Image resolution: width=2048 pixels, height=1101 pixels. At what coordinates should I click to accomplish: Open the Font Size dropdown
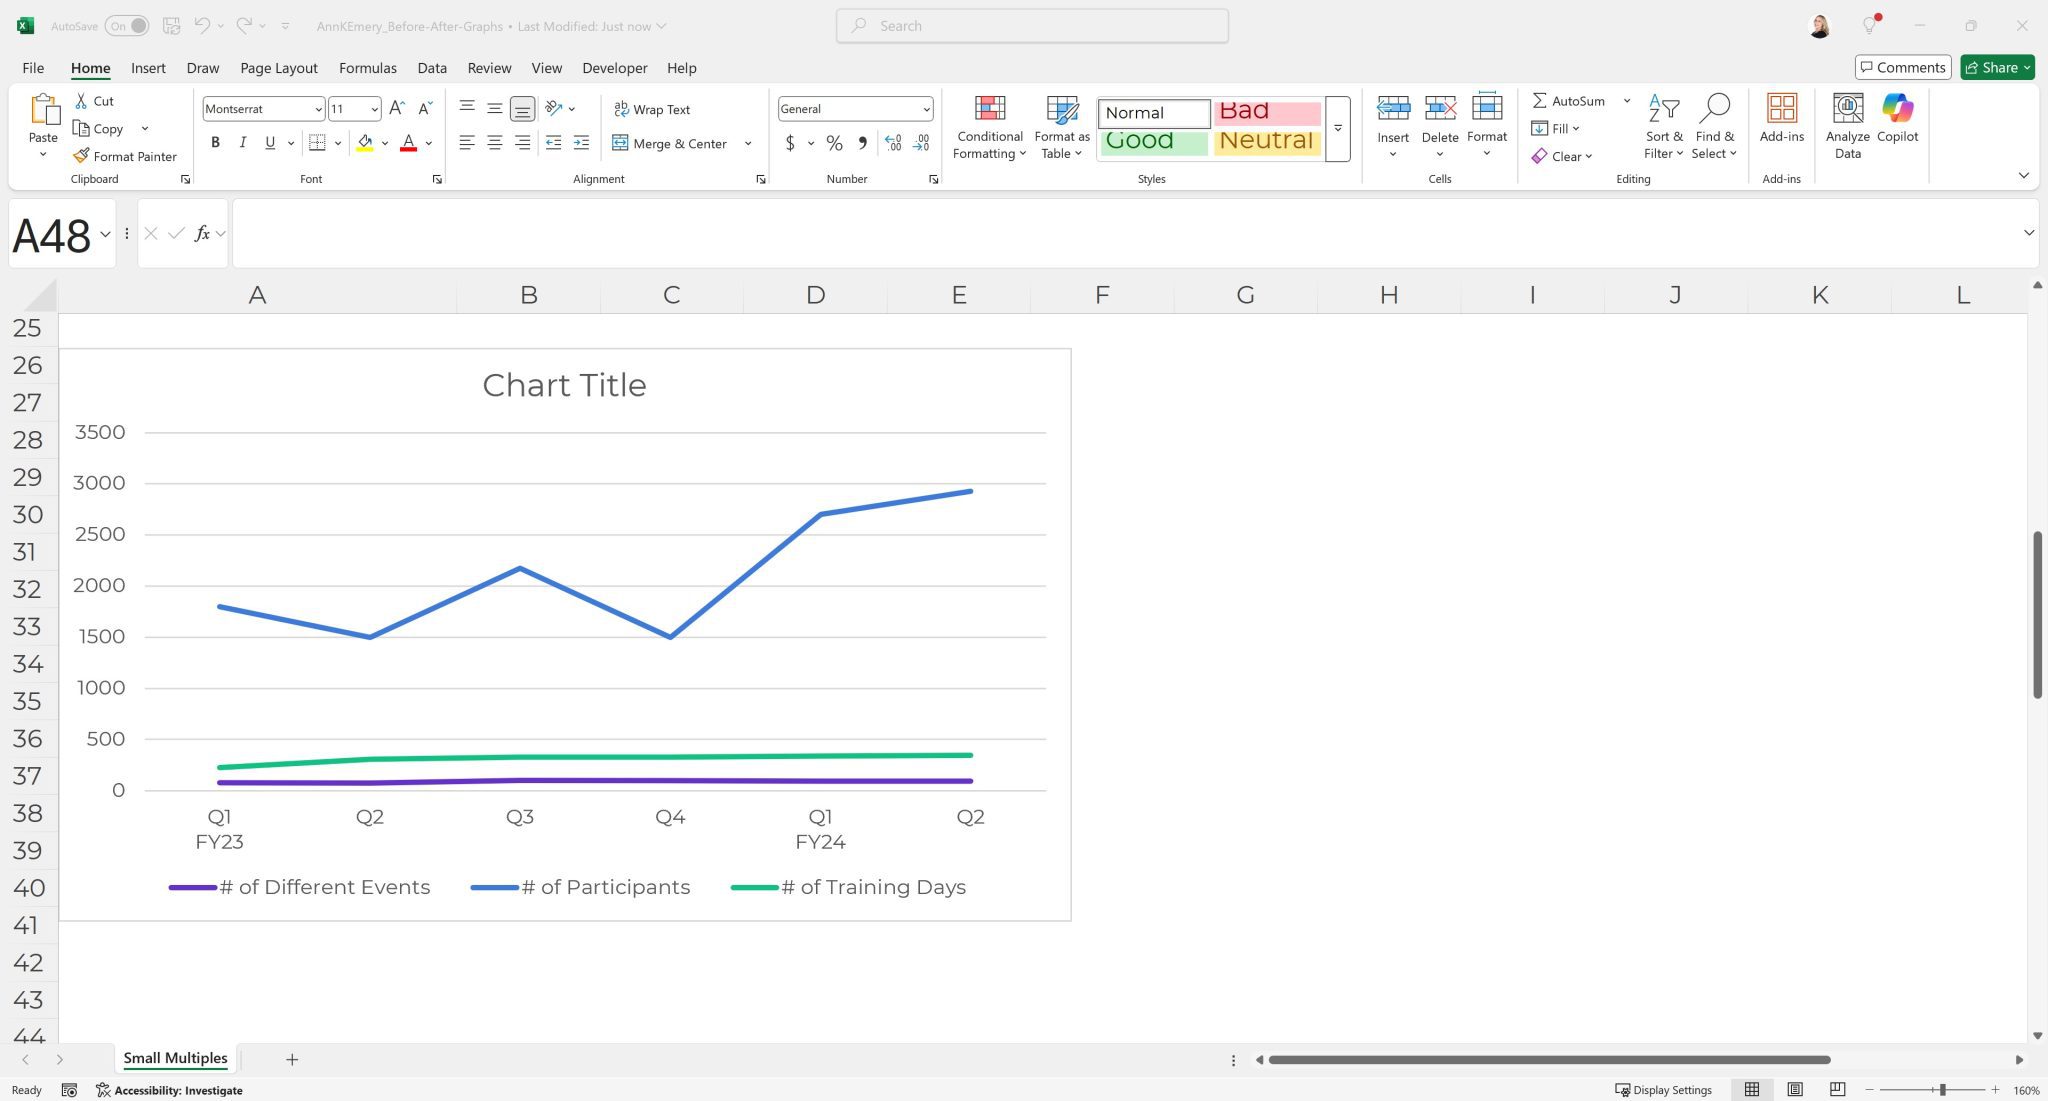tap(372, 108)
